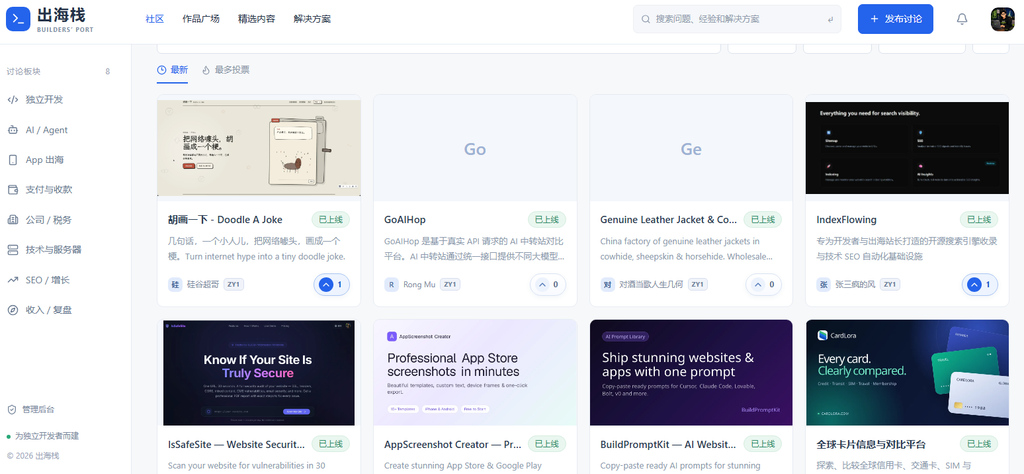Click the 管理后台 shield icon
The height and width of the screenshot is (474, 1024).
coord(12,409)
